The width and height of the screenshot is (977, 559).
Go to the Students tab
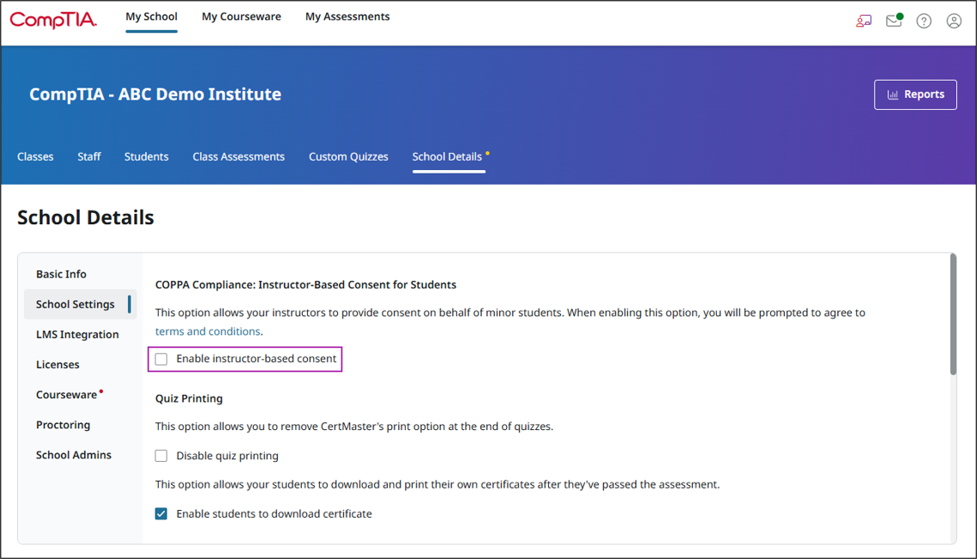[146, 156]
